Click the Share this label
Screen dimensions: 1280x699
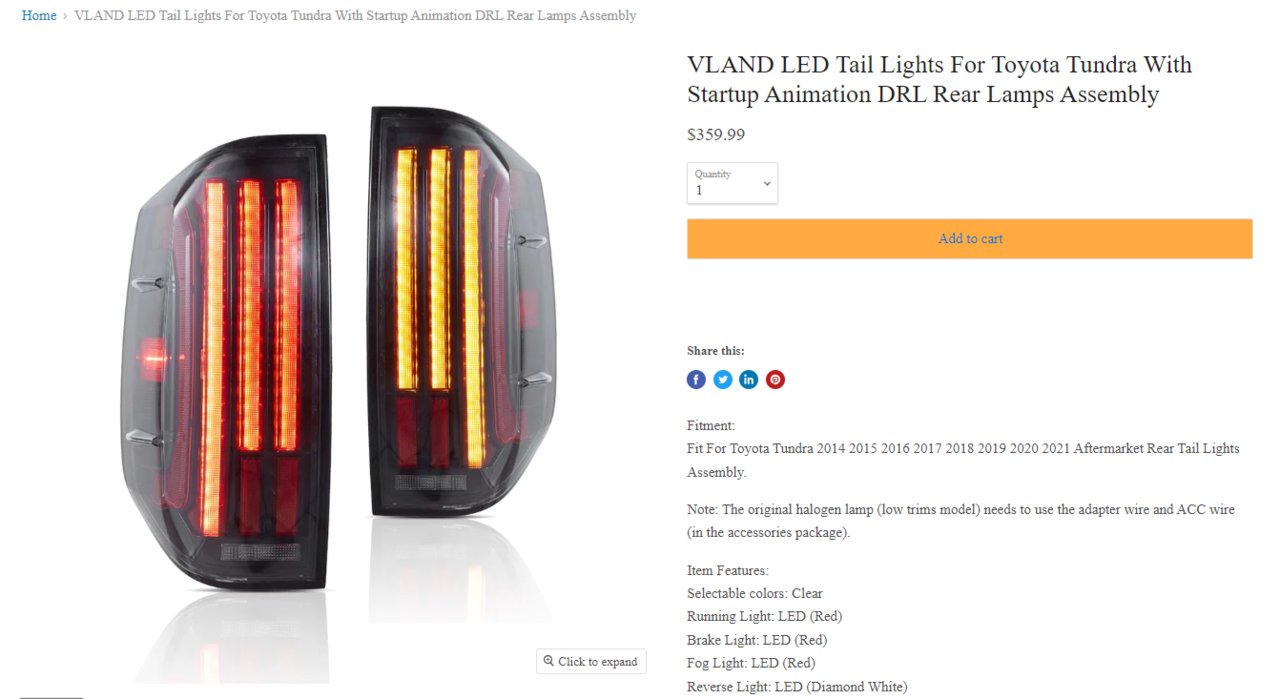point(716,351)
